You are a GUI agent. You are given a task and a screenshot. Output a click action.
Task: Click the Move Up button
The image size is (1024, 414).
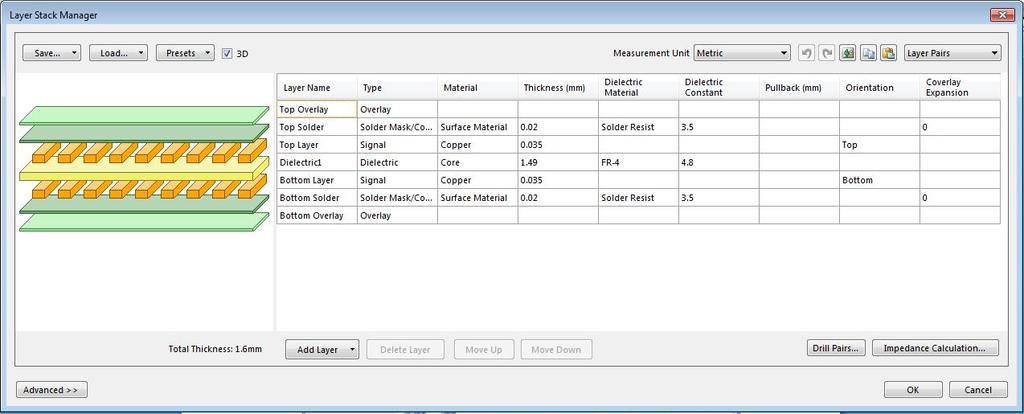484,349
